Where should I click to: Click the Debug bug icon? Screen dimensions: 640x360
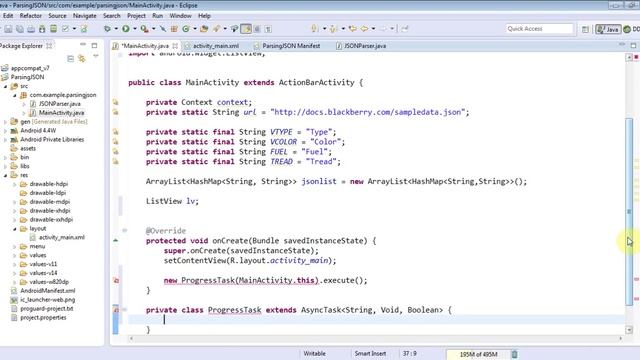point(107,29)
